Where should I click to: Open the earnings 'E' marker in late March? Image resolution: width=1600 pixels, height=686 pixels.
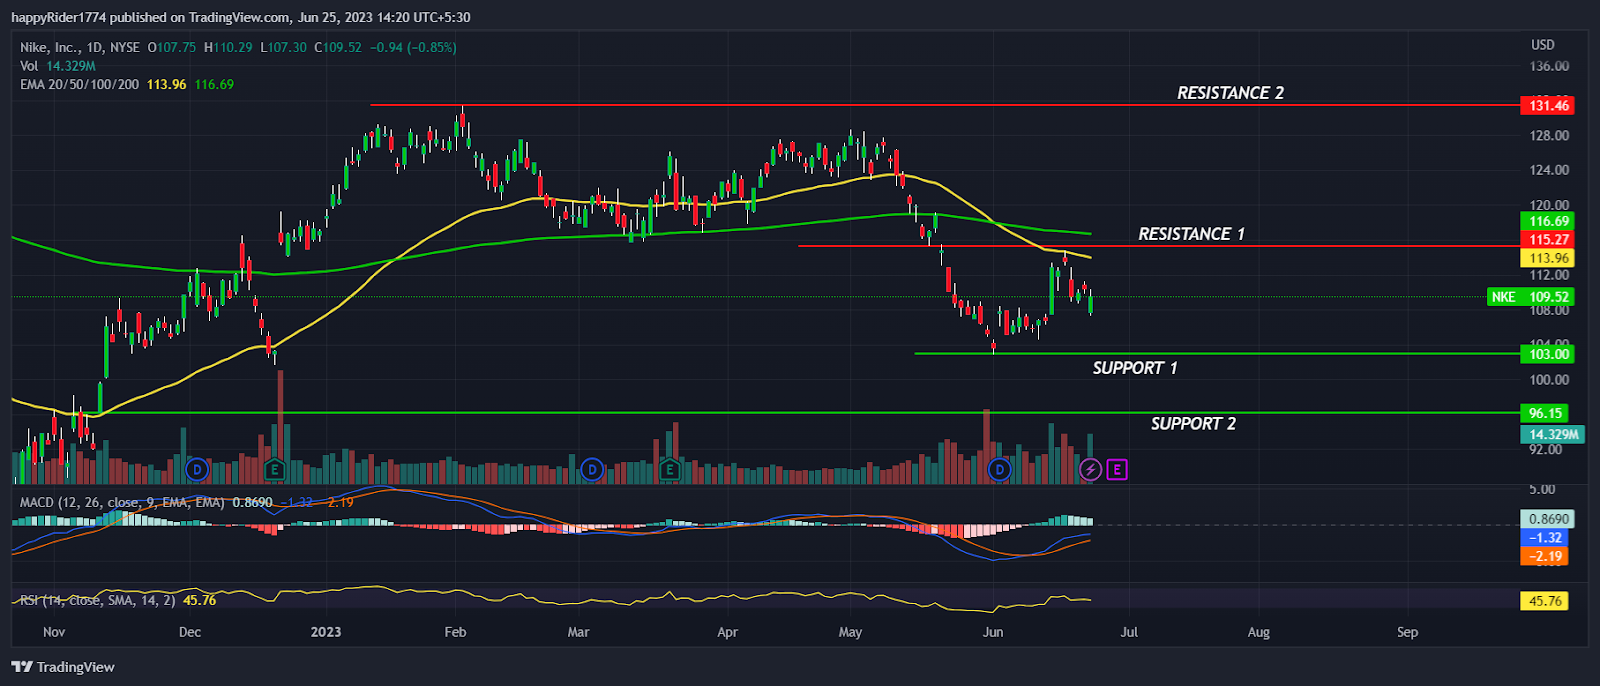(669, 469)
